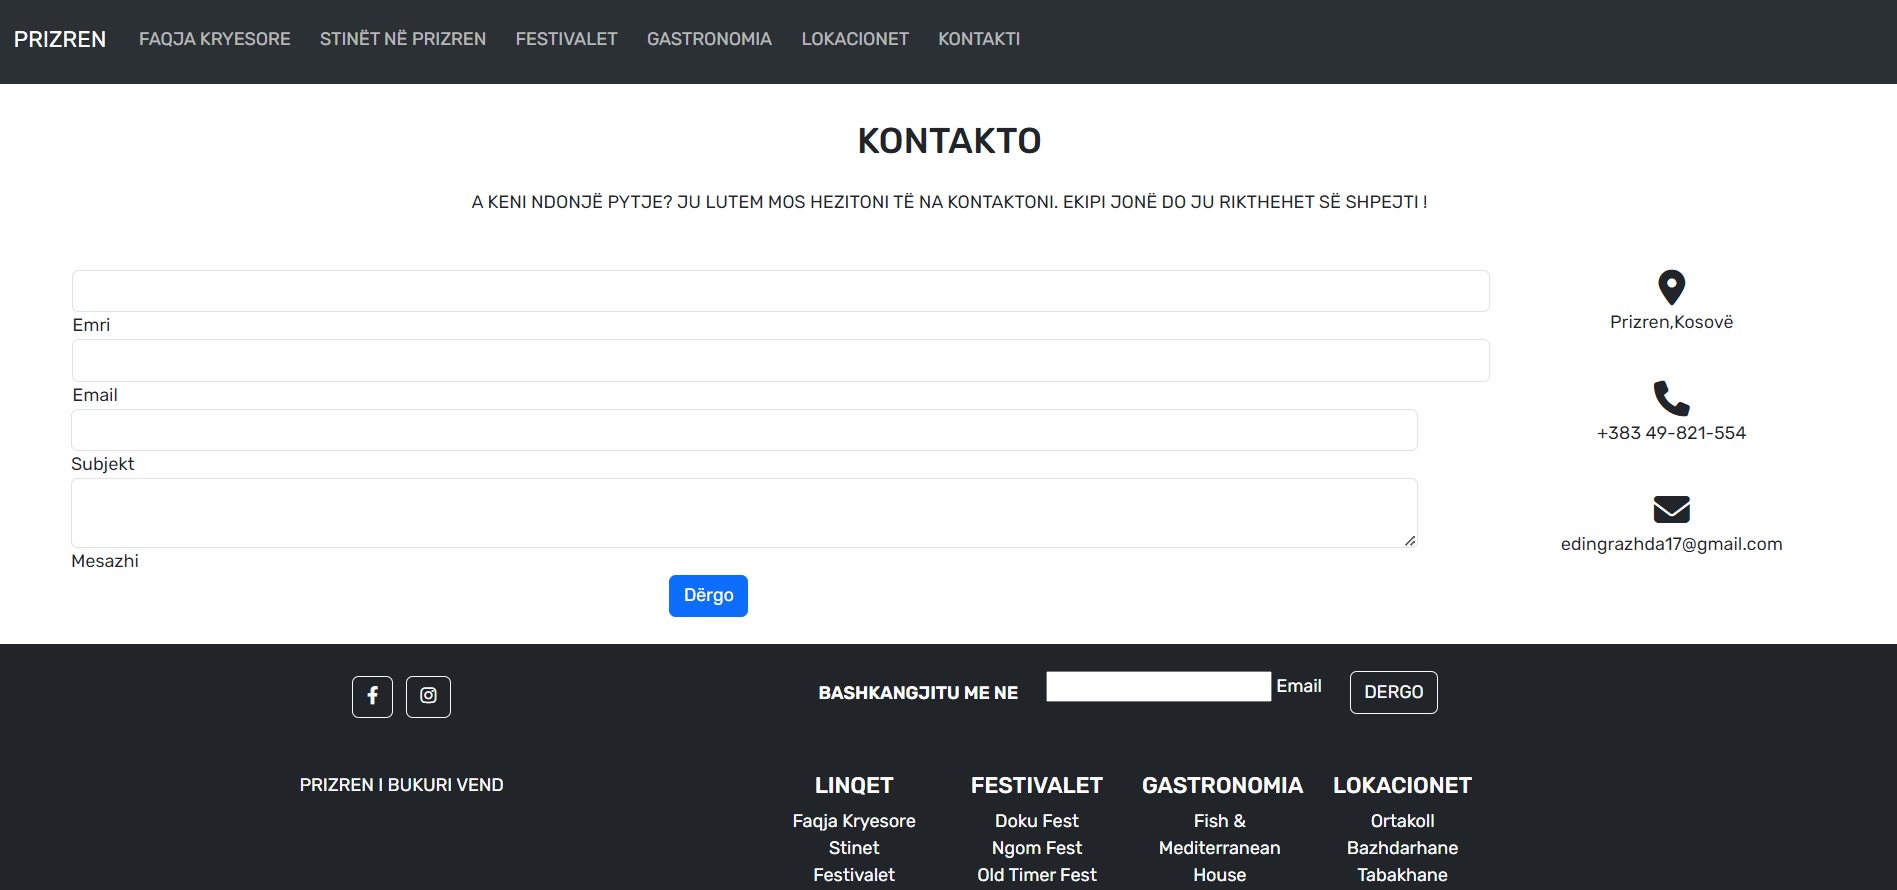Open Fish & Mediterranean House footer link
Screen dimensions: 1897x890
(1220, 848)
